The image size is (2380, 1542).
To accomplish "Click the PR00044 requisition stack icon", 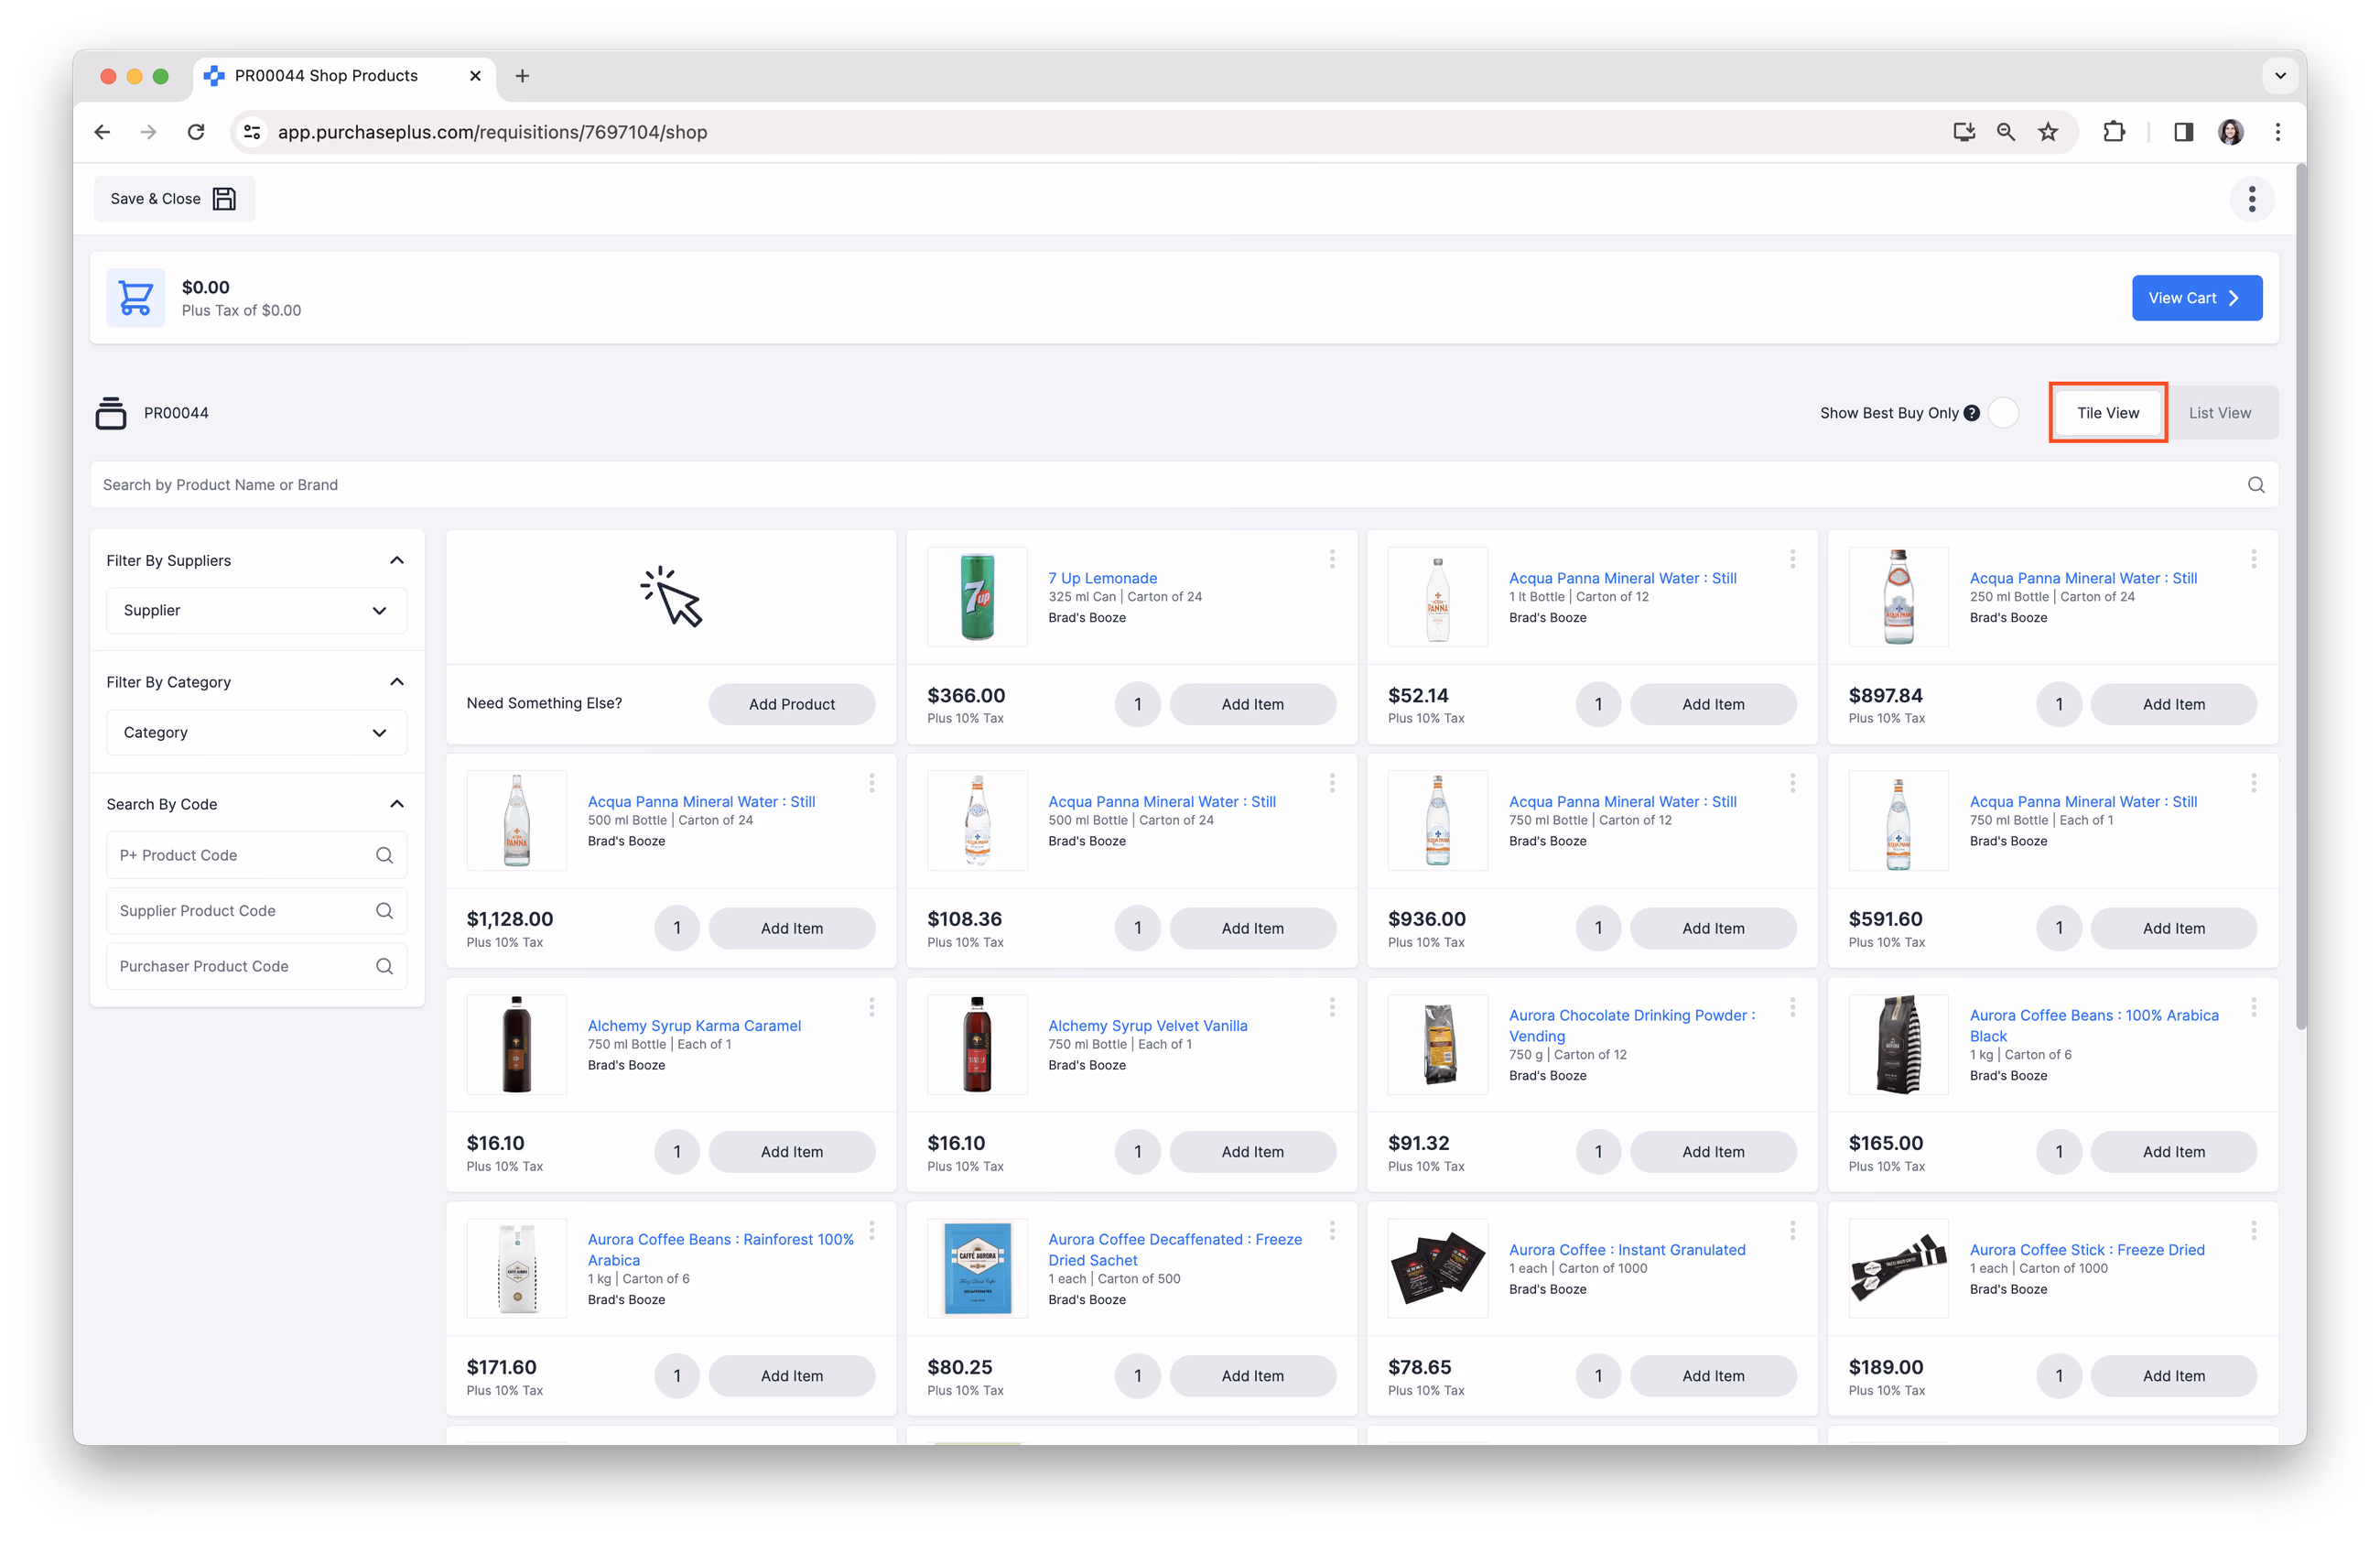I will (x=111, y=413).
